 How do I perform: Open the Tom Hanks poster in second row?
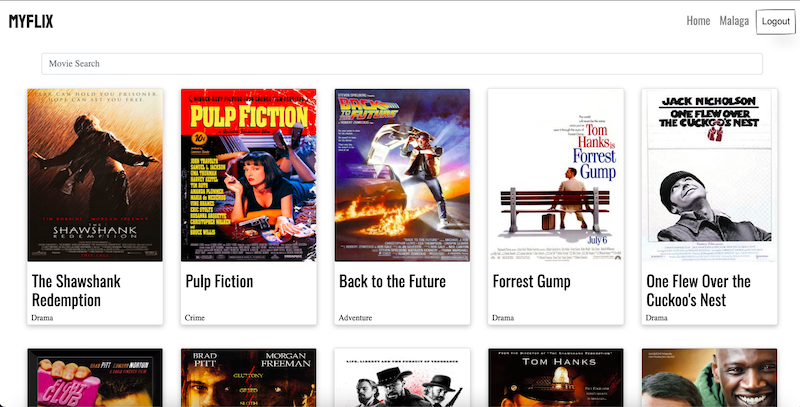556,378
